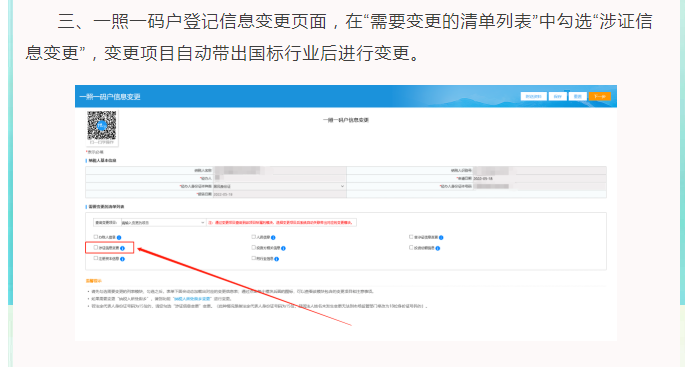Follow the blue hyperlink in the hints list
This screenshot has width=695, height=367.
click(x=191, y=299)
